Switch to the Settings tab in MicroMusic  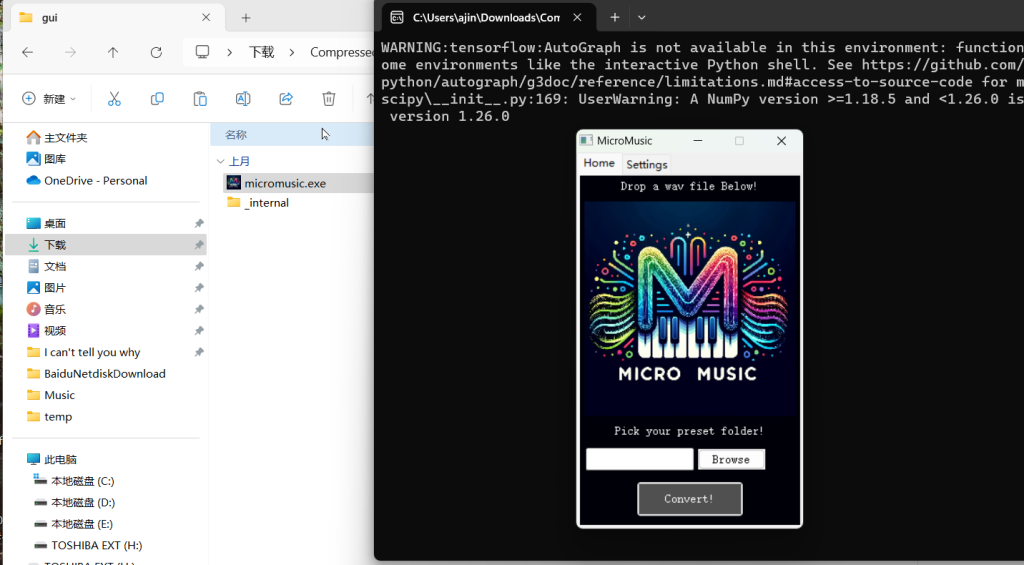647,164
